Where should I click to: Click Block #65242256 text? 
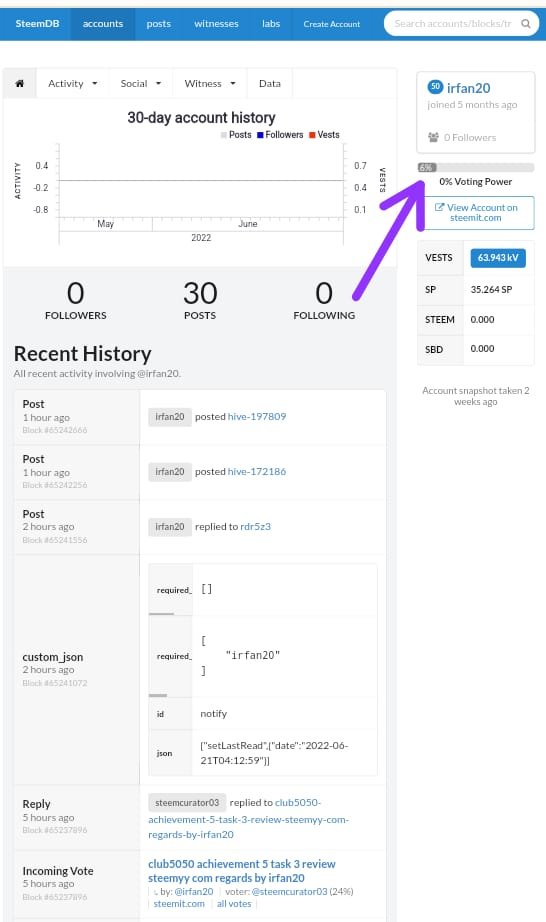[55, 485]
